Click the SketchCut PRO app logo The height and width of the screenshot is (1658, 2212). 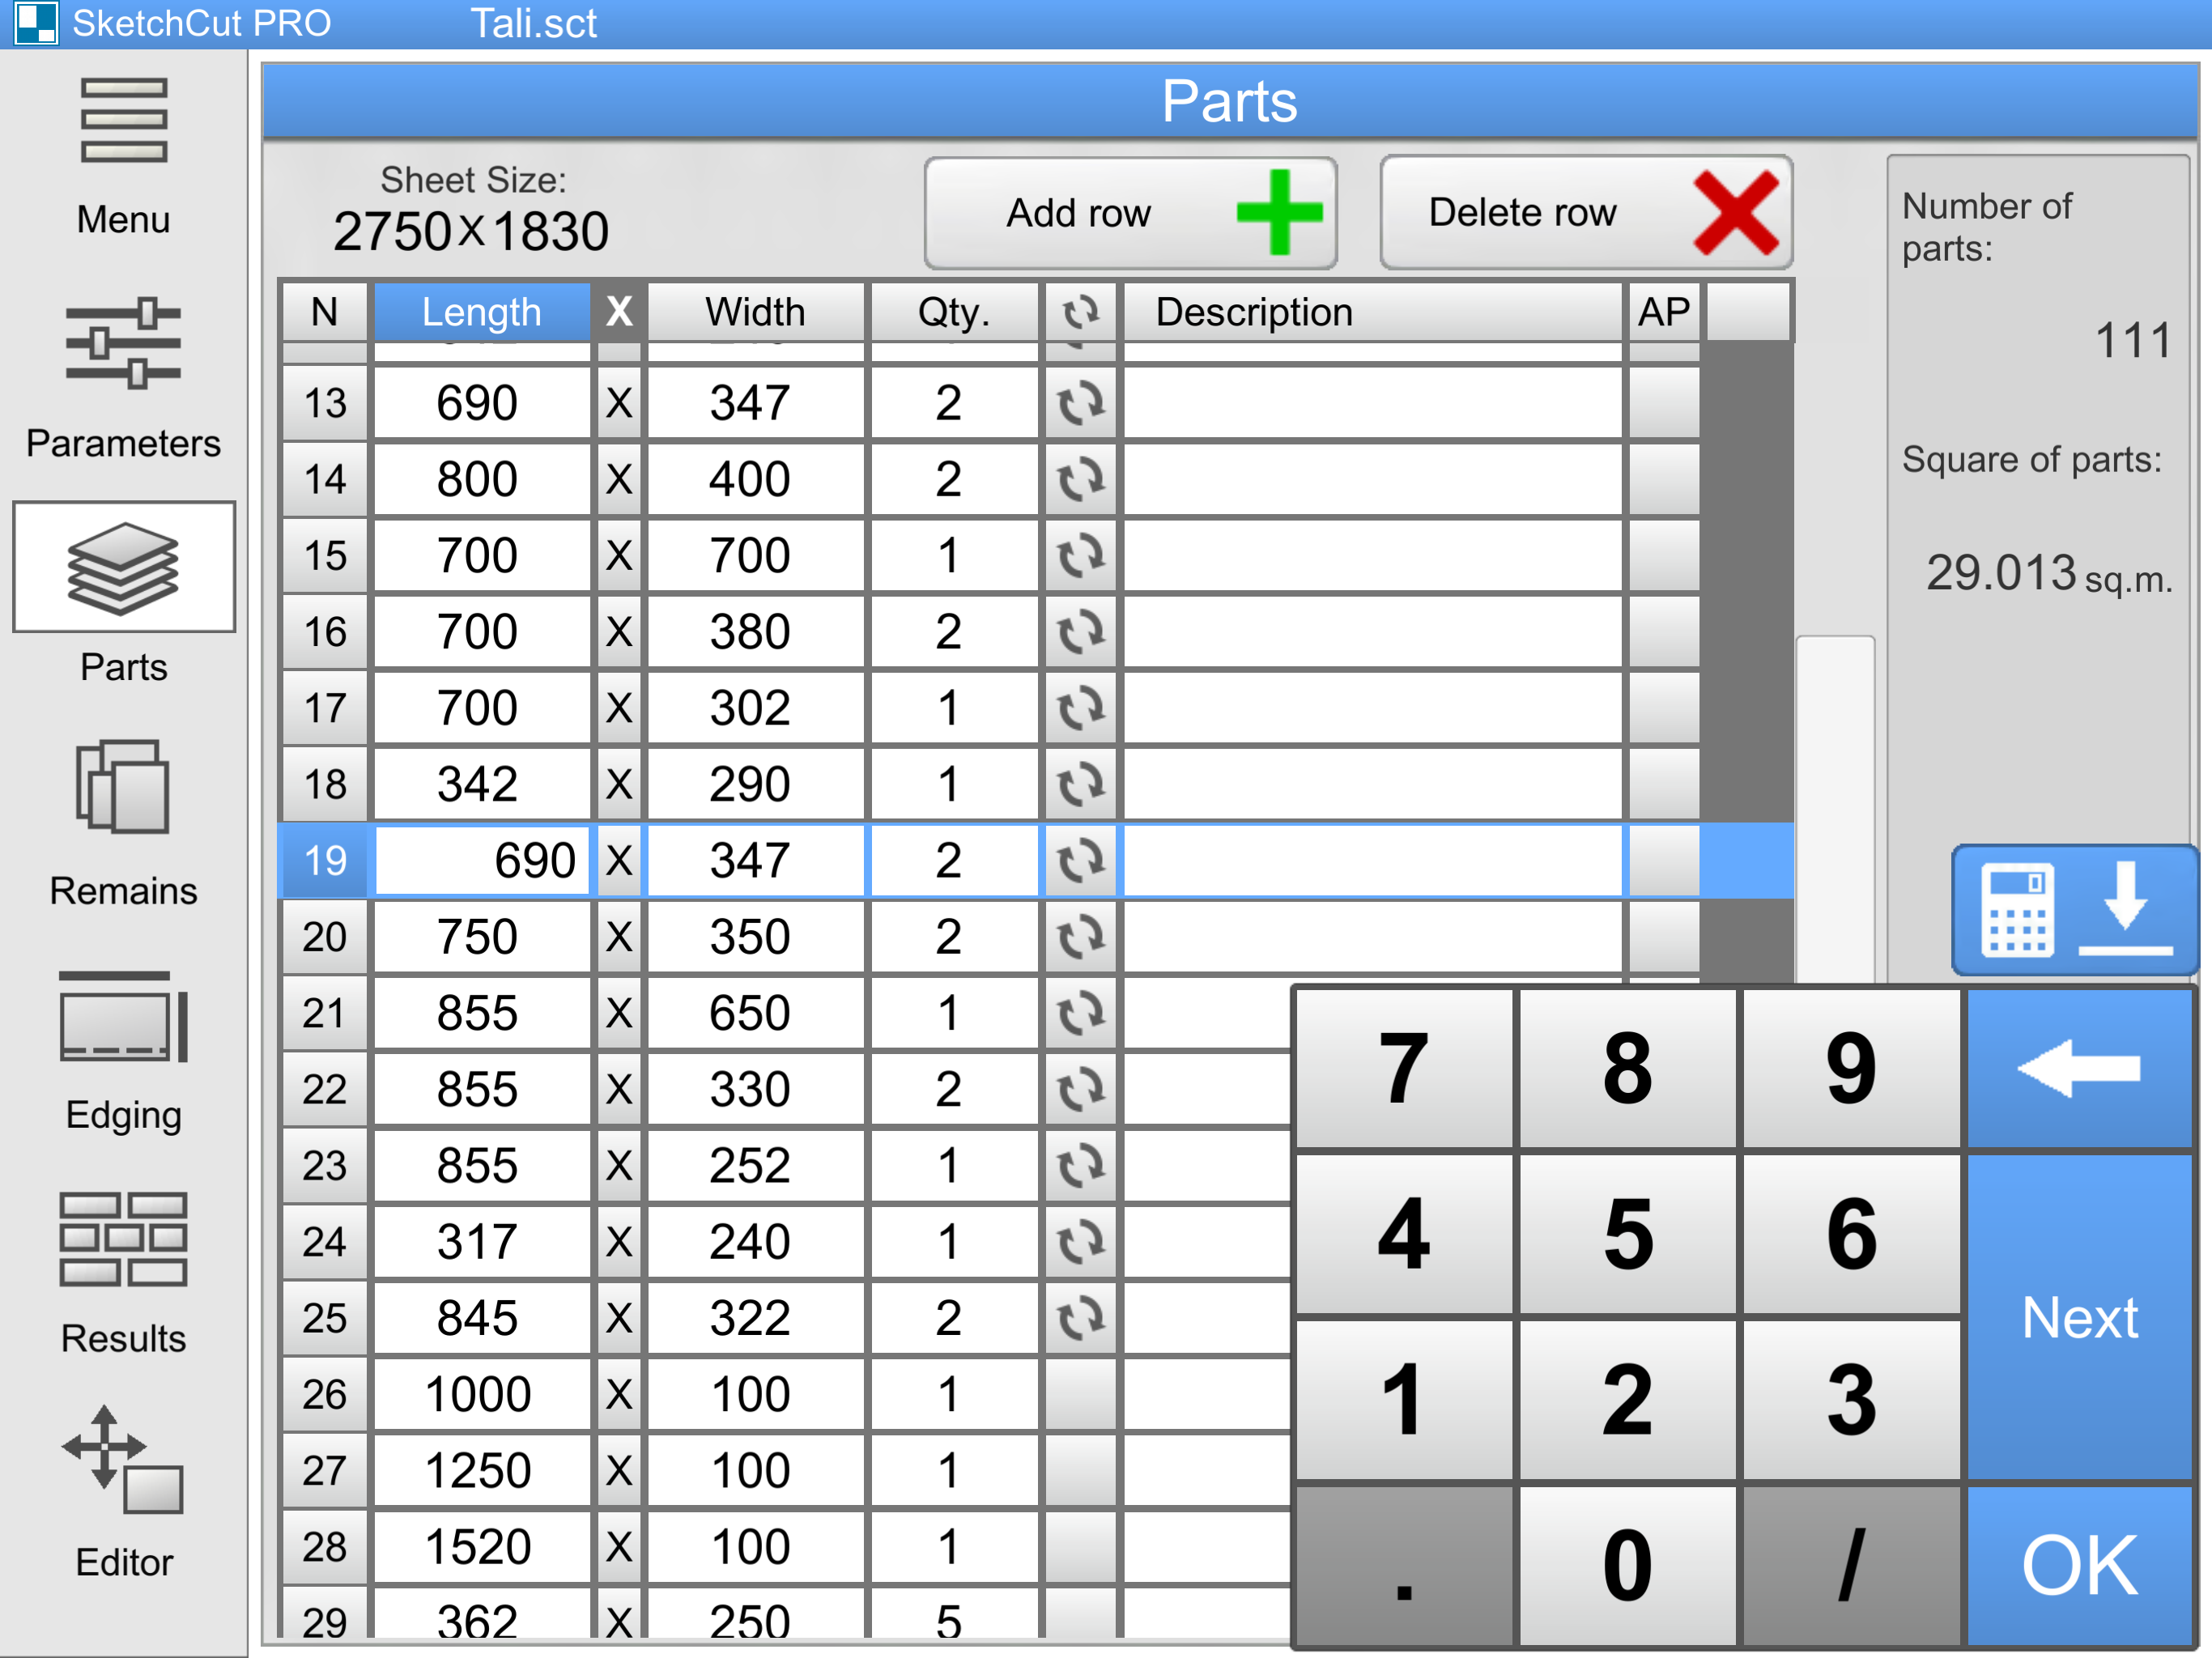pos(36,23)
